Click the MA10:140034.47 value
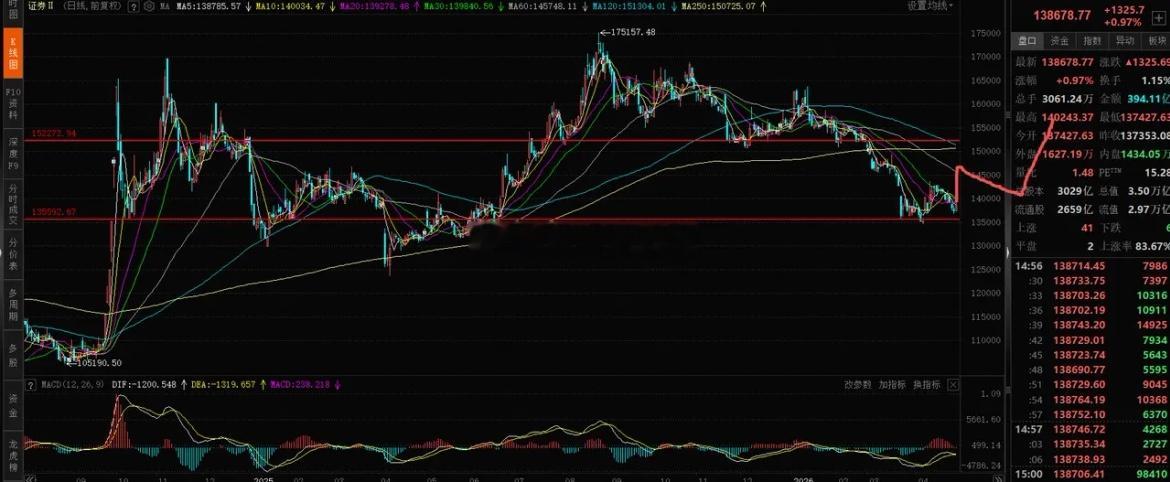This screenshot has width=1170, height=482. click(x=288, y=7)
